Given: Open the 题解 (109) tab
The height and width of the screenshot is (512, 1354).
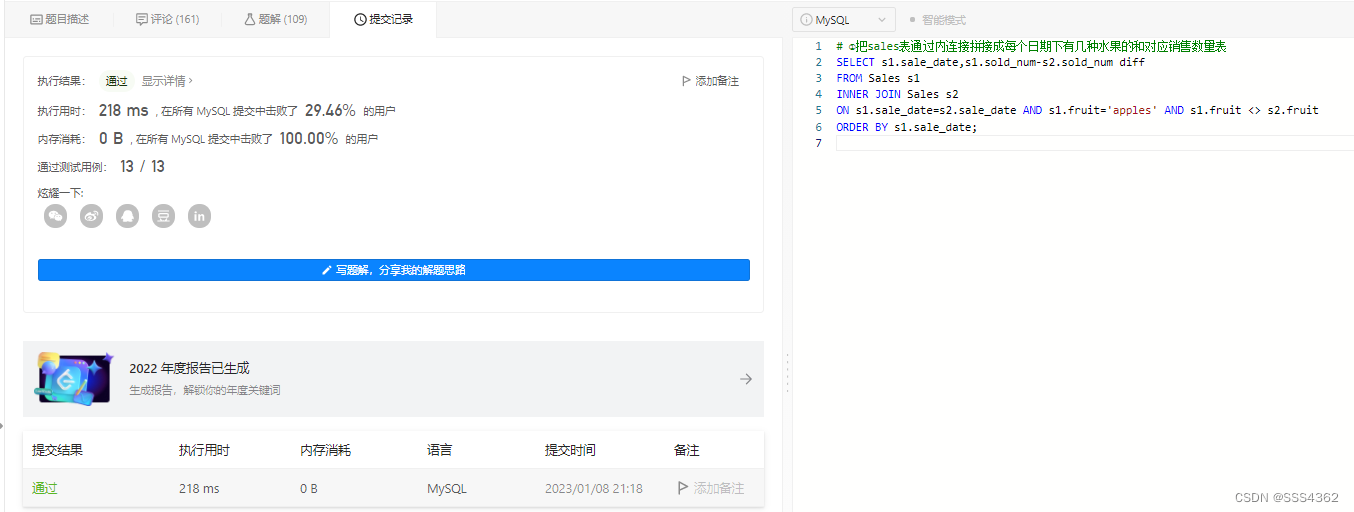Looking at the screenshot, I should click(275, 19).
